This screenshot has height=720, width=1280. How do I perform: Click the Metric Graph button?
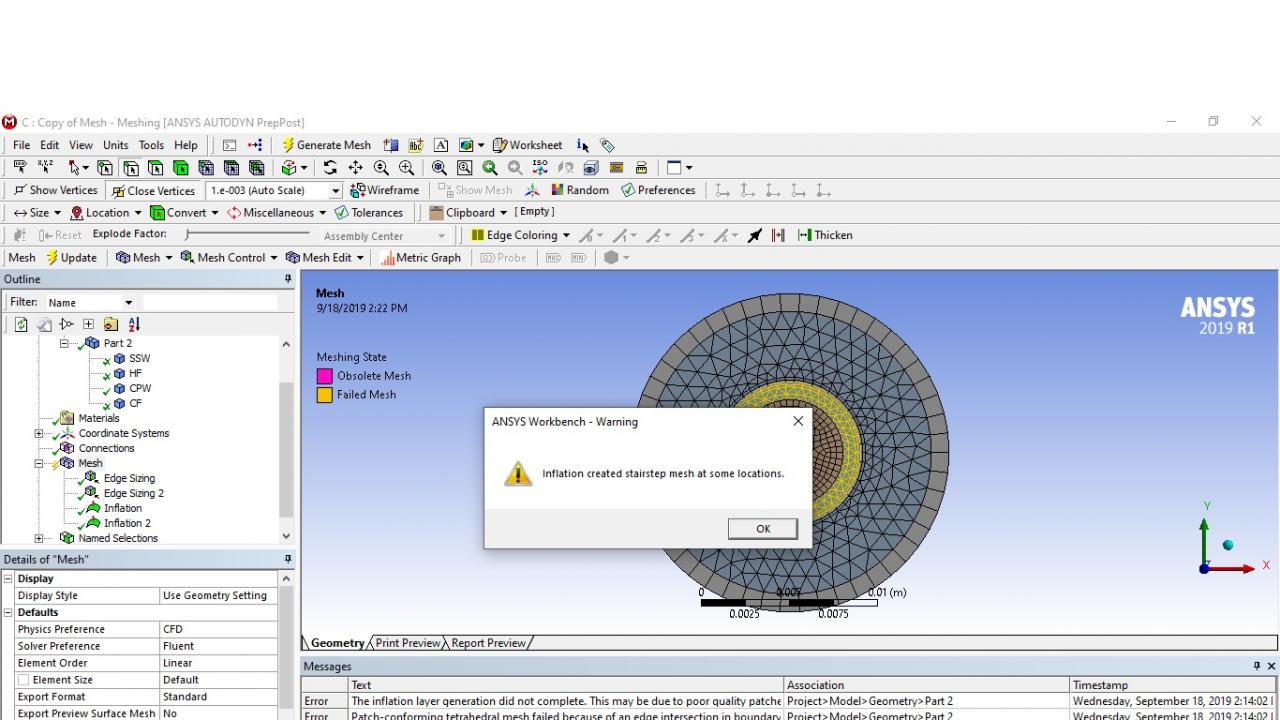click(x=421, y=258)
